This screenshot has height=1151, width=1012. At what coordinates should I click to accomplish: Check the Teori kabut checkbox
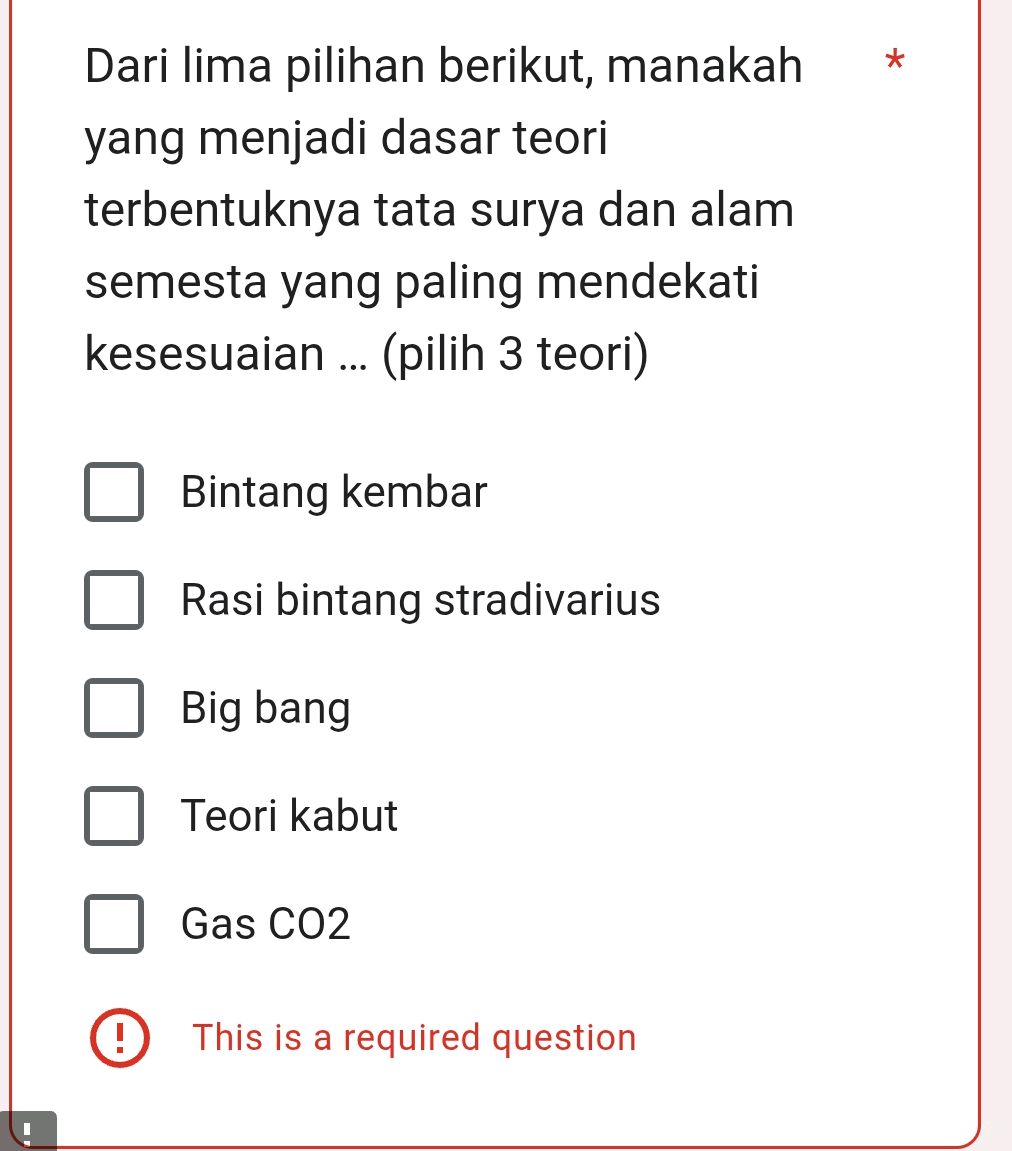coord(113,817)
